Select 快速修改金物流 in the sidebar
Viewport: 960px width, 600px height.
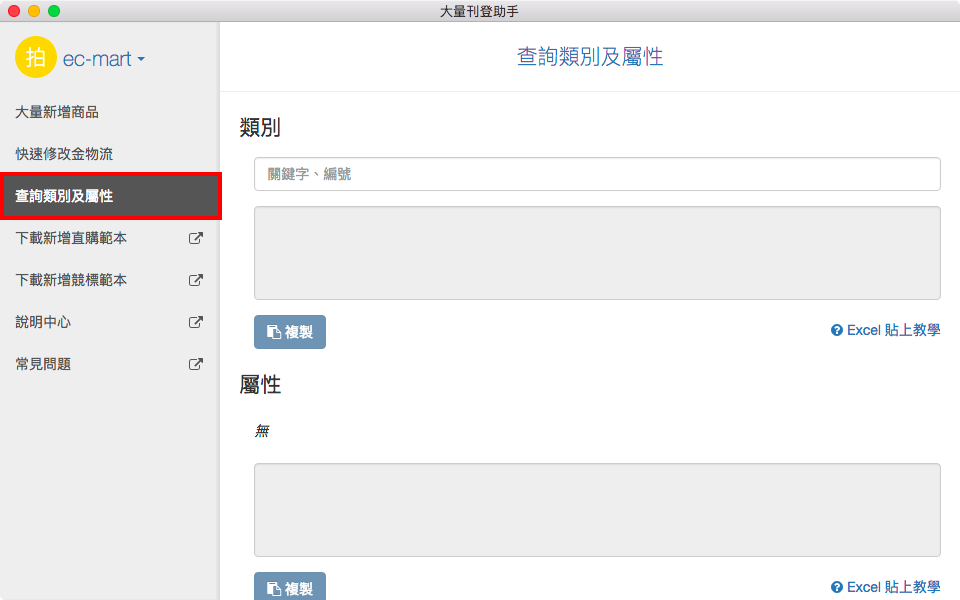pyautogui.click(x=64, y=154)
